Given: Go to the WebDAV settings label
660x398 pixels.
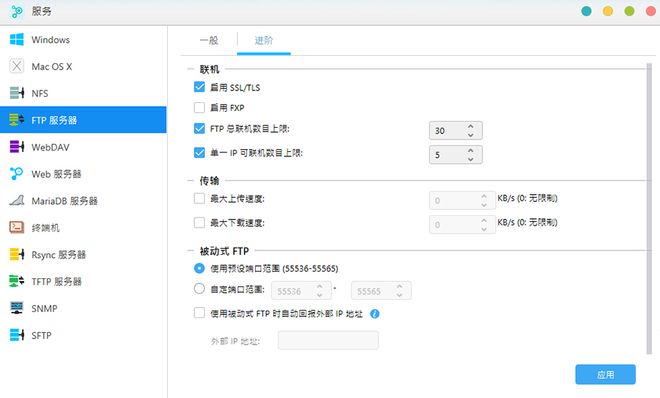Looking at the screenshot, I should point(51,147).
